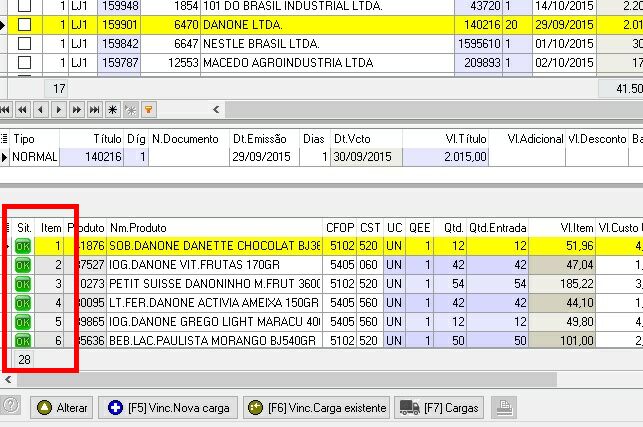Go to previous record arrow
Image resolution: width=643 pixels, height=427 pixels.
(x=41, y=110)
